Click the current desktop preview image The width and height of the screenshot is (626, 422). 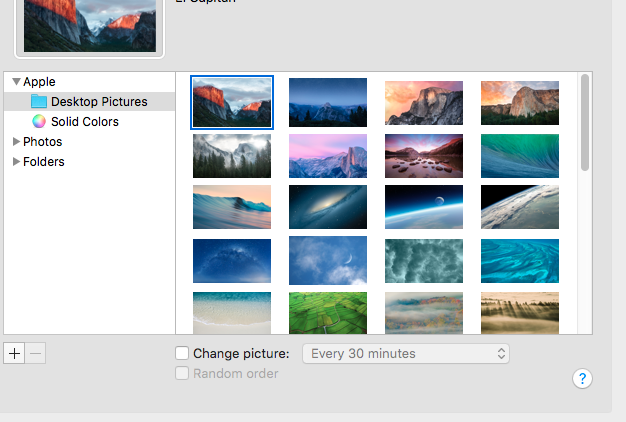[x=90, y=26]
